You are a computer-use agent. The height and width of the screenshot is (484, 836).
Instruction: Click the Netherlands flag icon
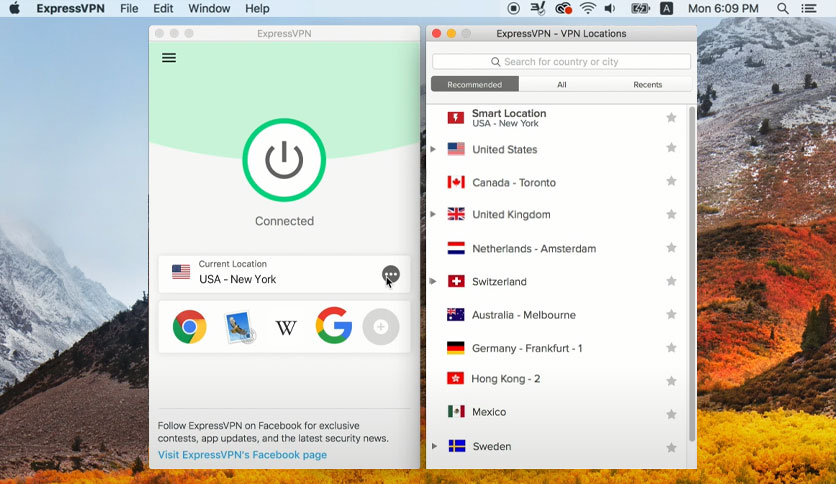pyautogui.click(x=456, y=248)
